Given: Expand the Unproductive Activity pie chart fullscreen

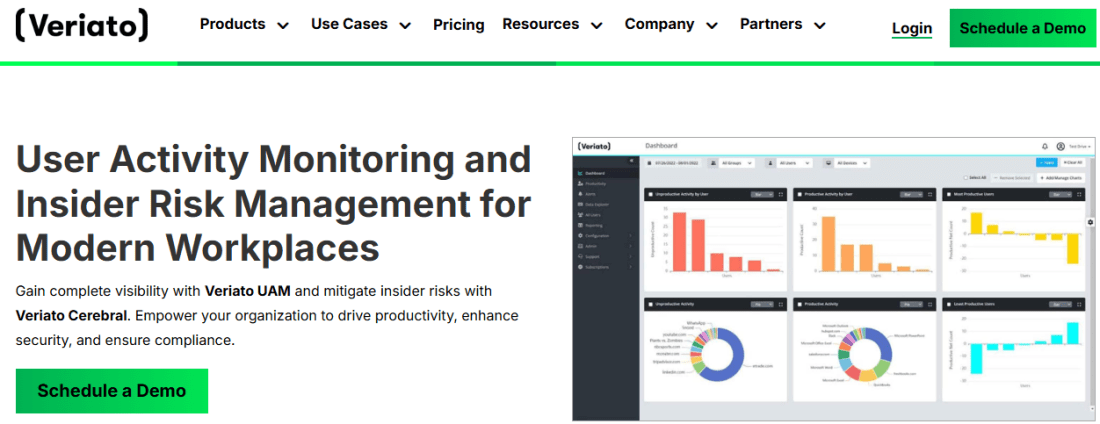Looking at the screenshot, I should point(781,305).
